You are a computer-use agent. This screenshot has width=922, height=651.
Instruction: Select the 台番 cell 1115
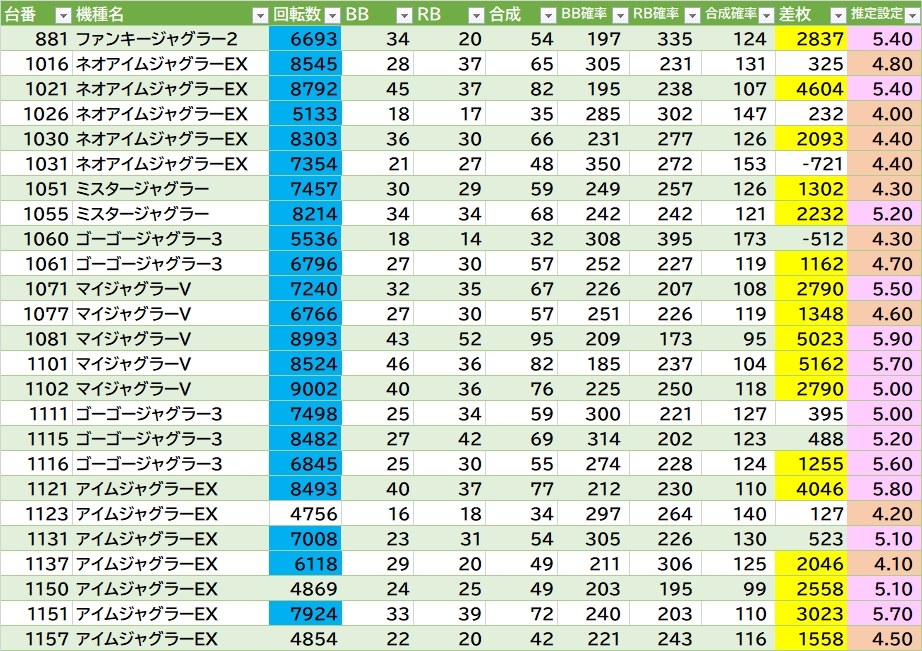tap(36, 439)
